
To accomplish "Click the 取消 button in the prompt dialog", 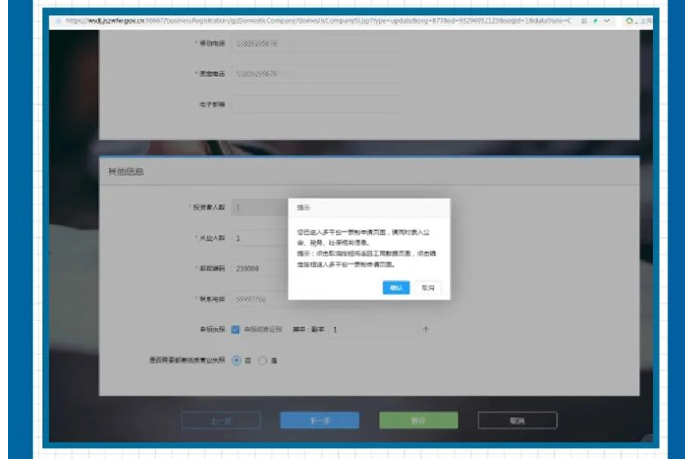I will click(x=428, y=287).
